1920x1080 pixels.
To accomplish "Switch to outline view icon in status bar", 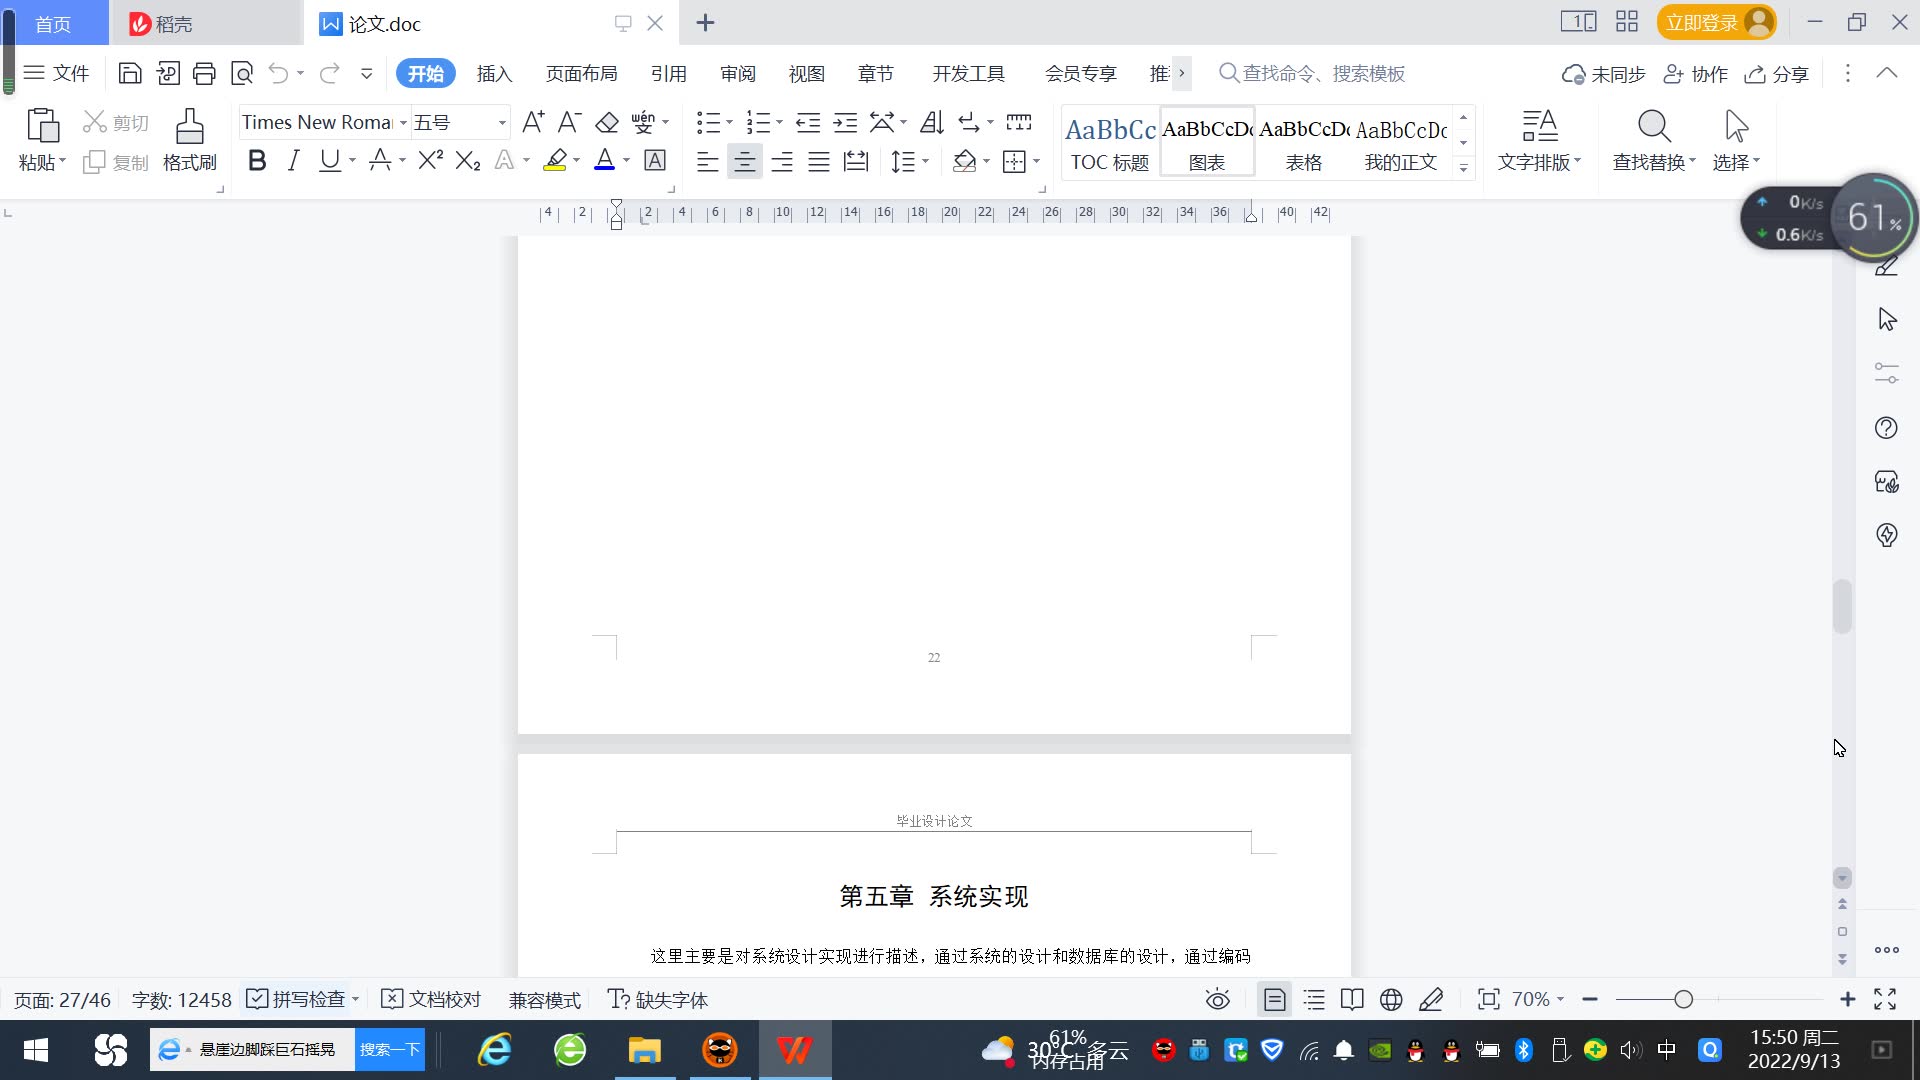I will (x=1314, y=999).
